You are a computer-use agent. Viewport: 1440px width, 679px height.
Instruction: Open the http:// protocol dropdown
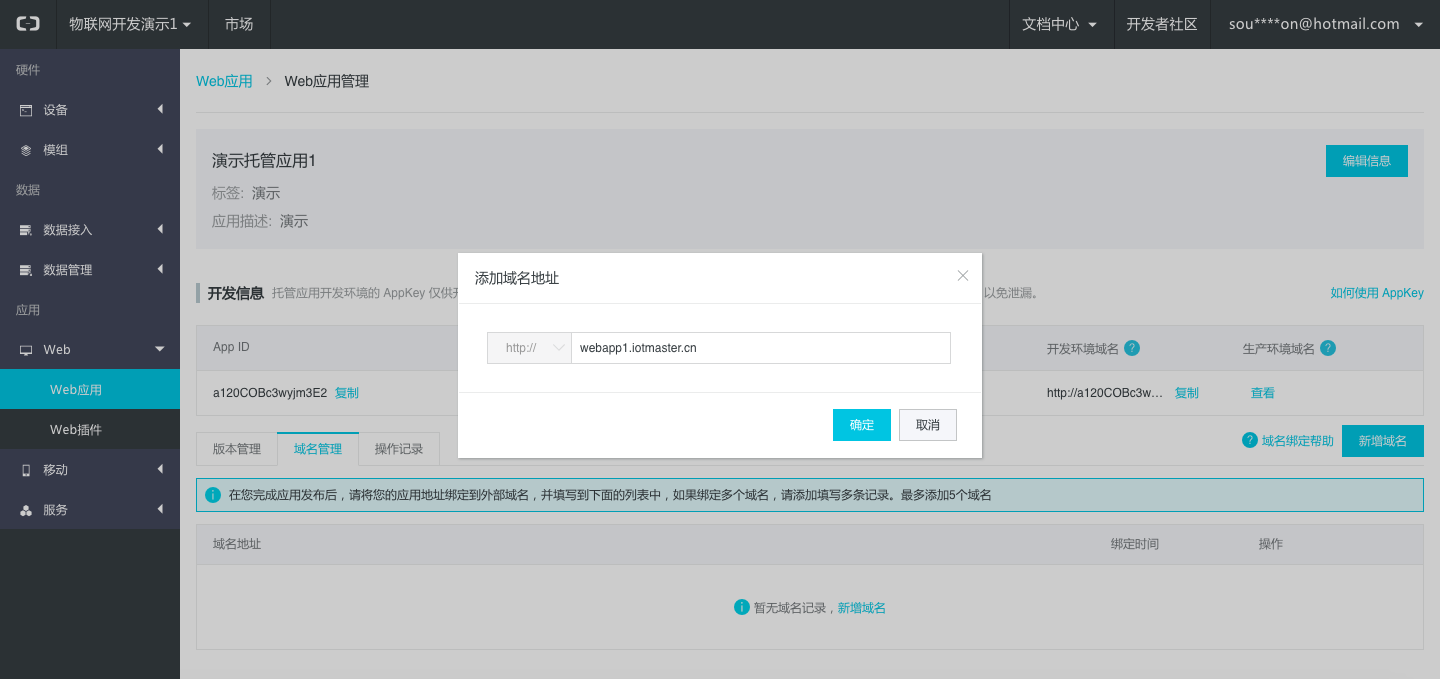[x=529, y=348]
